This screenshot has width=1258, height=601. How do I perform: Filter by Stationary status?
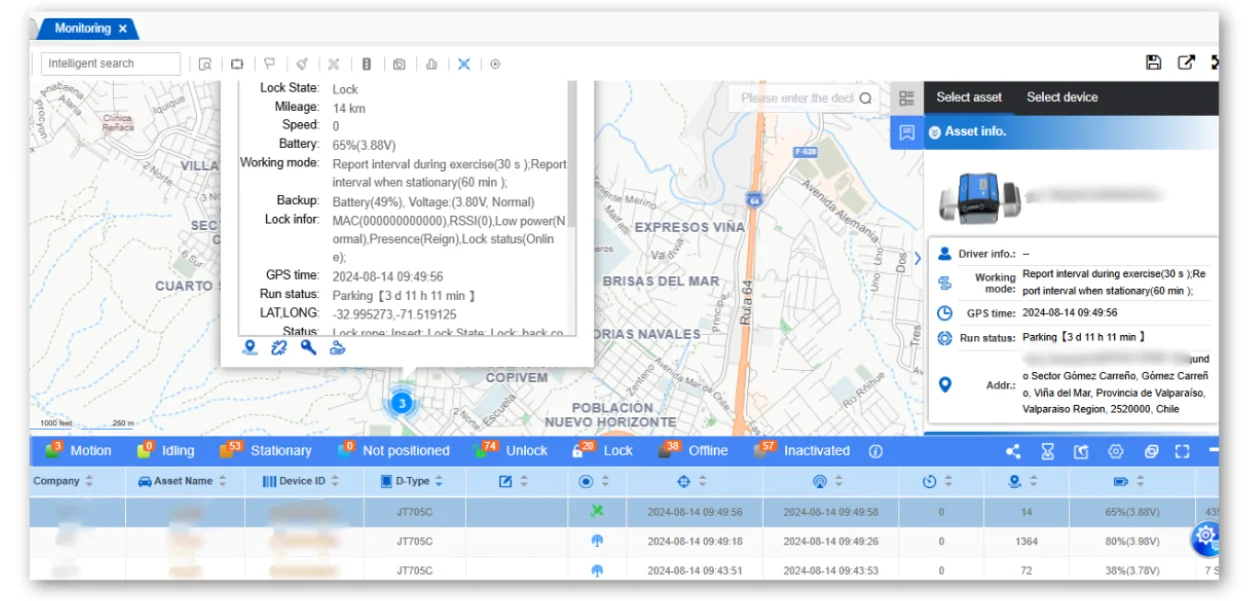pos(267,450)
